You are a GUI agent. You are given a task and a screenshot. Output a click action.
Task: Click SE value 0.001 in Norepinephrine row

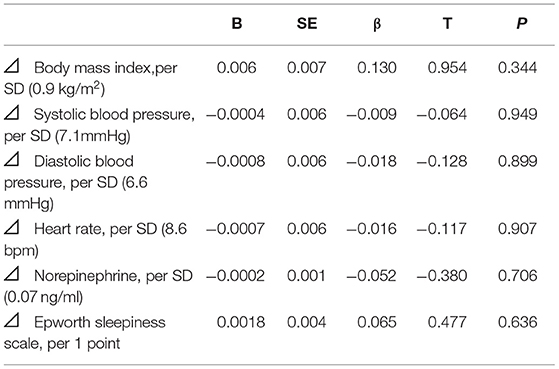pos(306,276)
